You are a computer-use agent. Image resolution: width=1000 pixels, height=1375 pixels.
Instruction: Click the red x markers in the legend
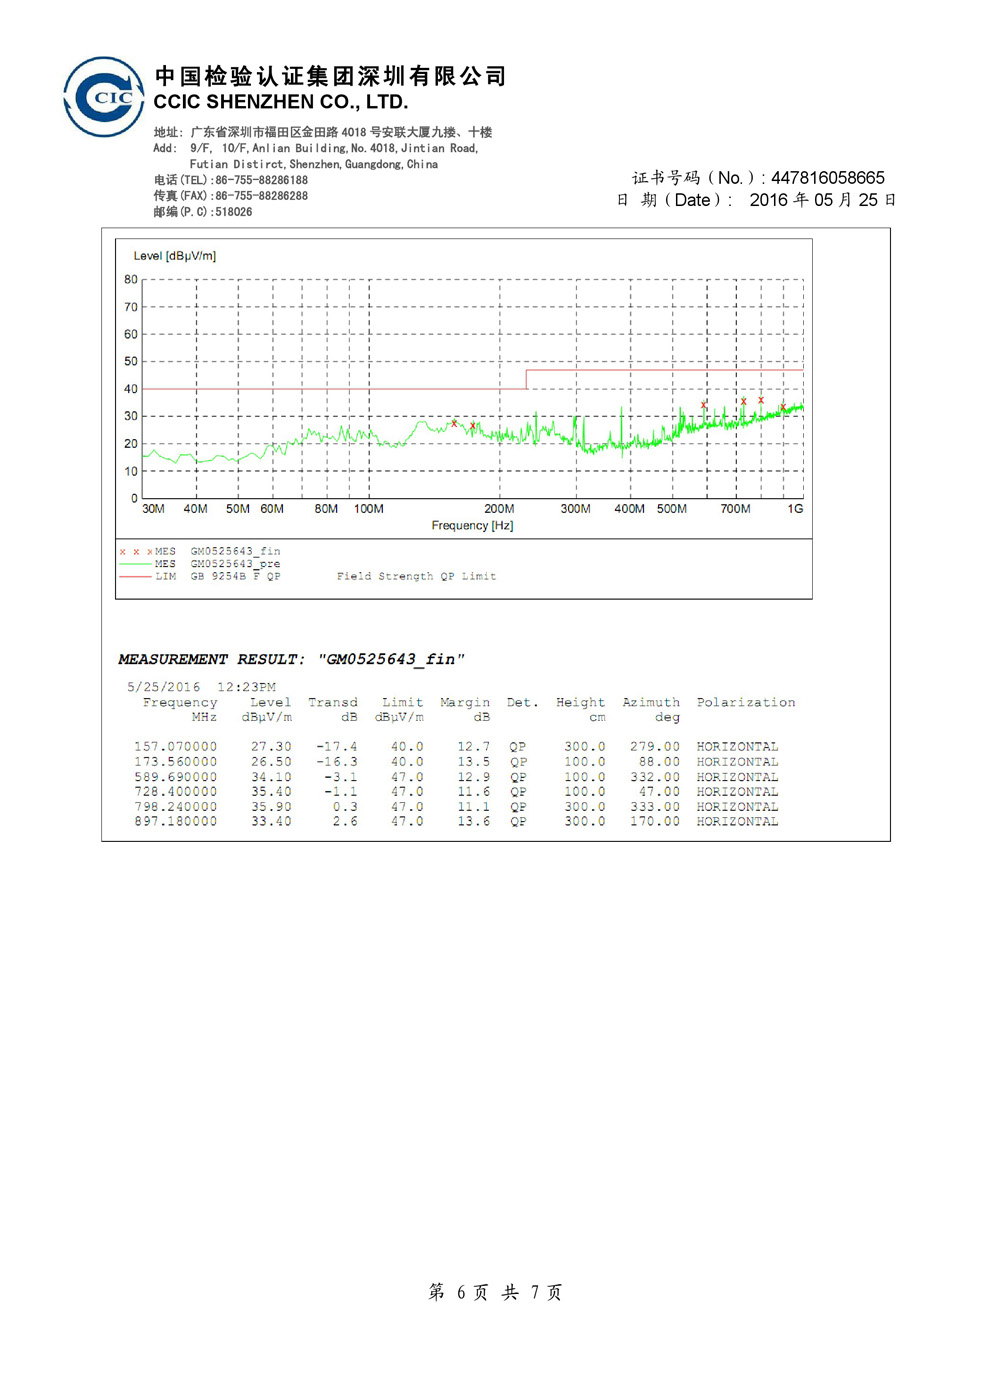point(136,552)
